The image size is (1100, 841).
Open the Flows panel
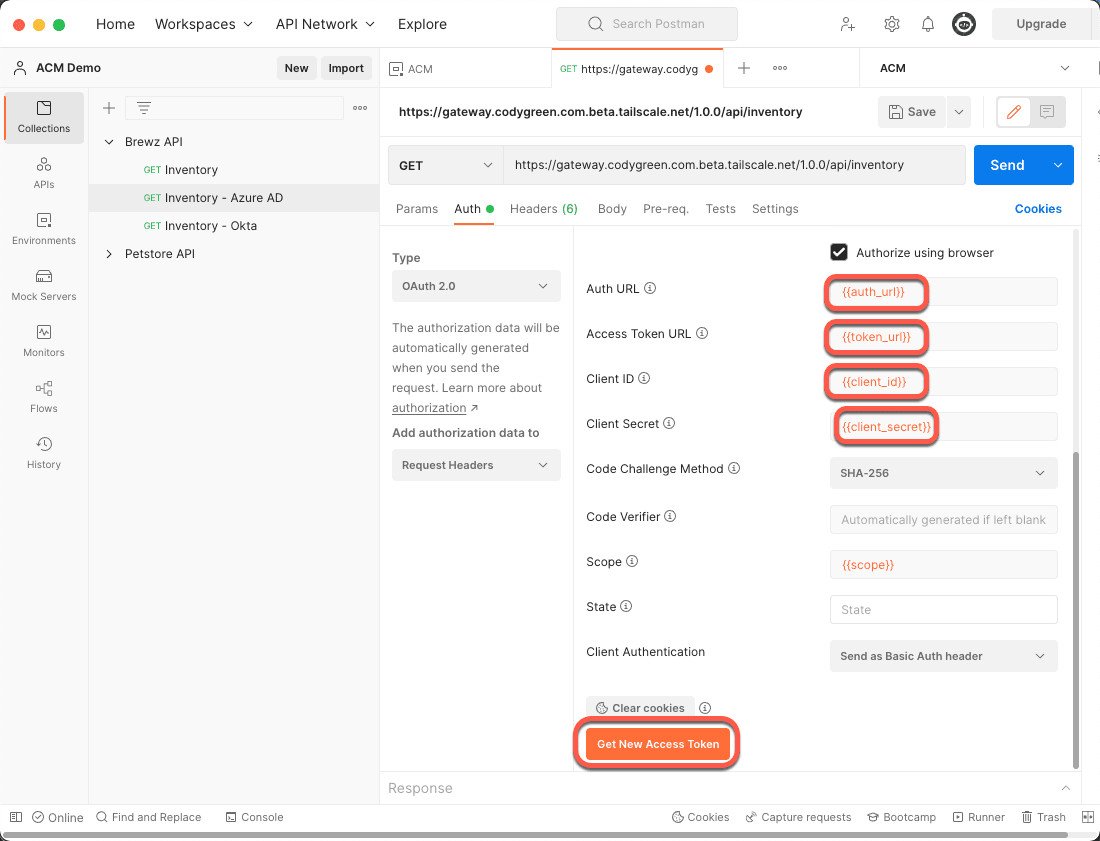[x=43, y=397]
